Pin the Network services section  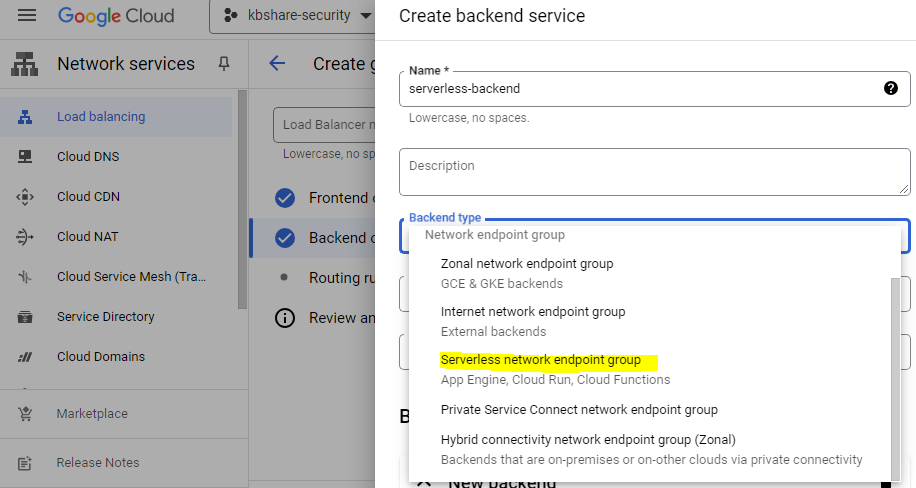(224, 64)
